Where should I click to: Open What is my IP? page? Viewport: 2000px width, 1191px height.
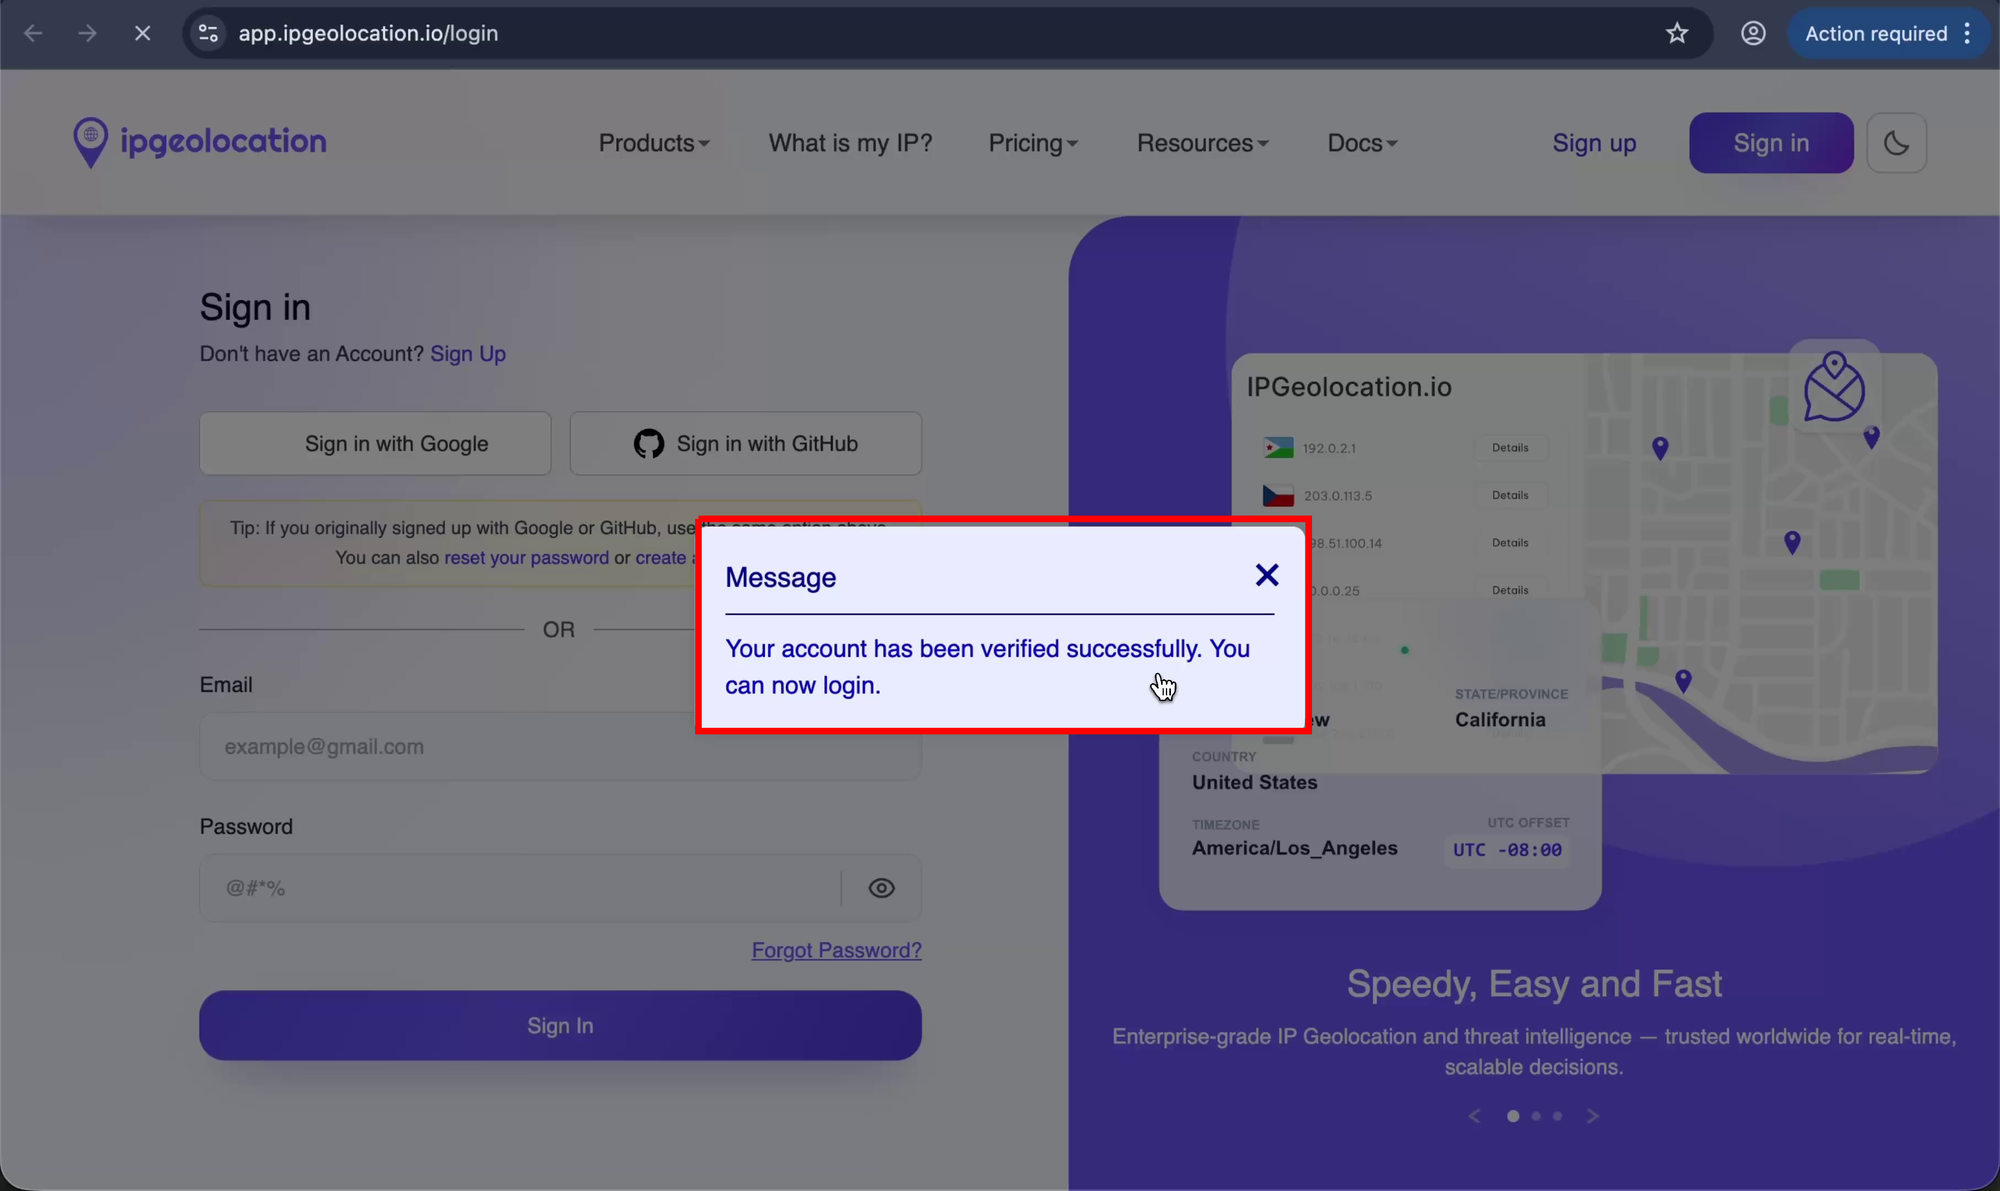850,143
